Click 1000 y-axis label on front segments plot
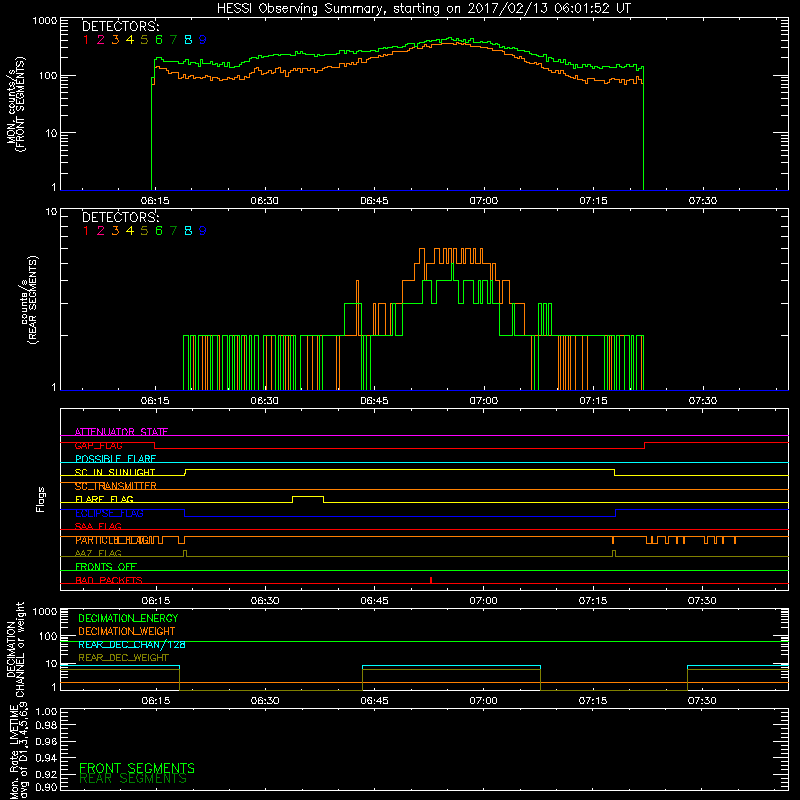The image size is (800, 800). click(x=44, y=21)
